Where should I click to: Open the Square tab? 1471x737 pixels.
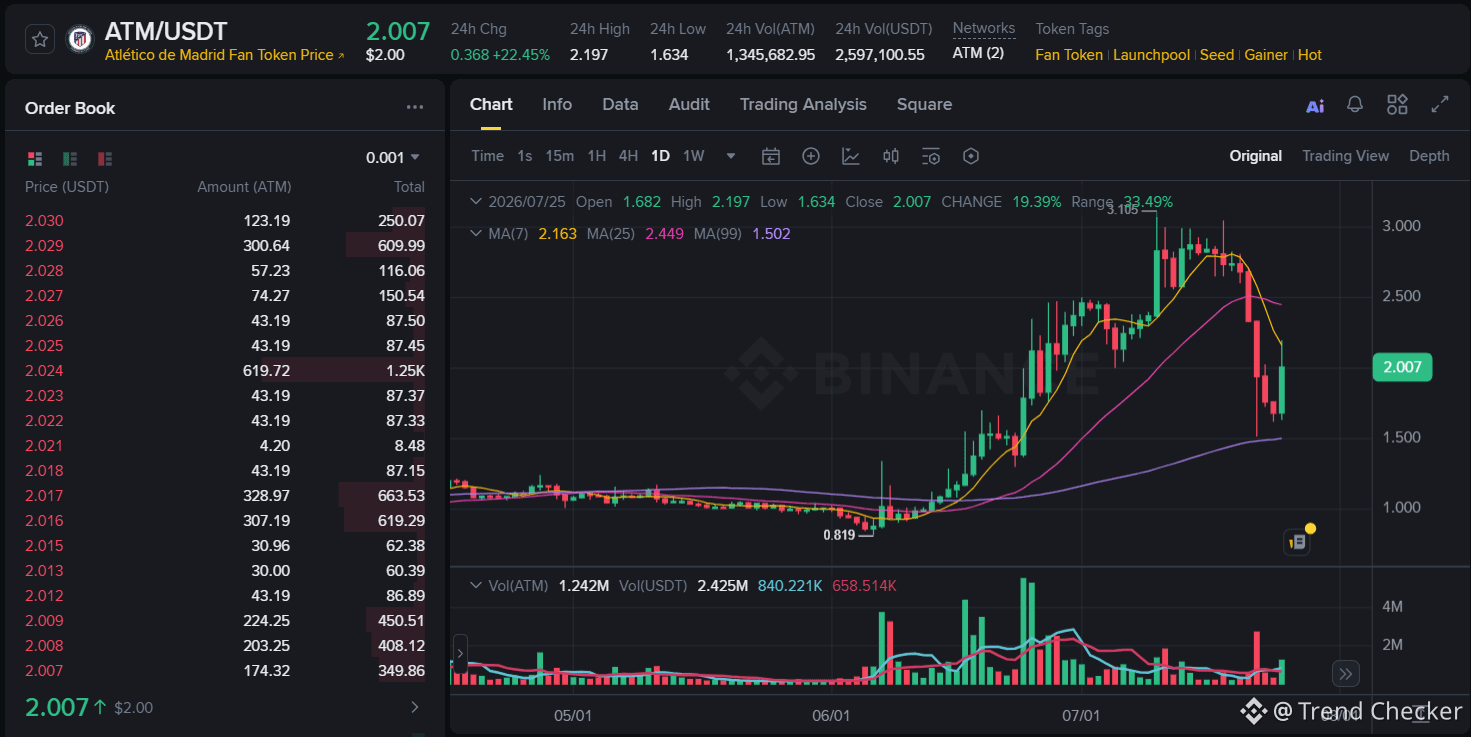[924, 104]
